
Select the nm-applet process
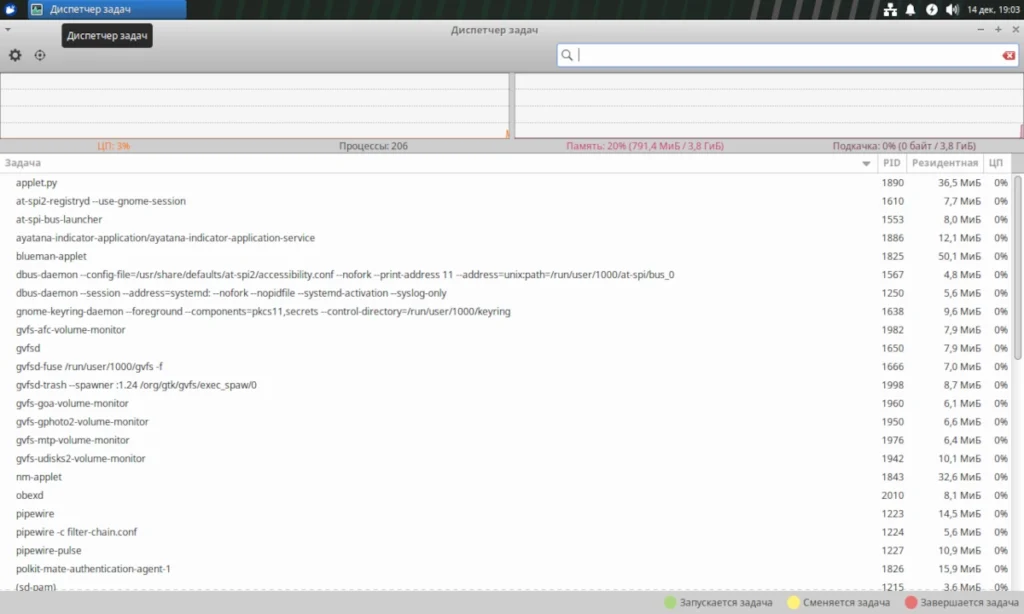506,477
